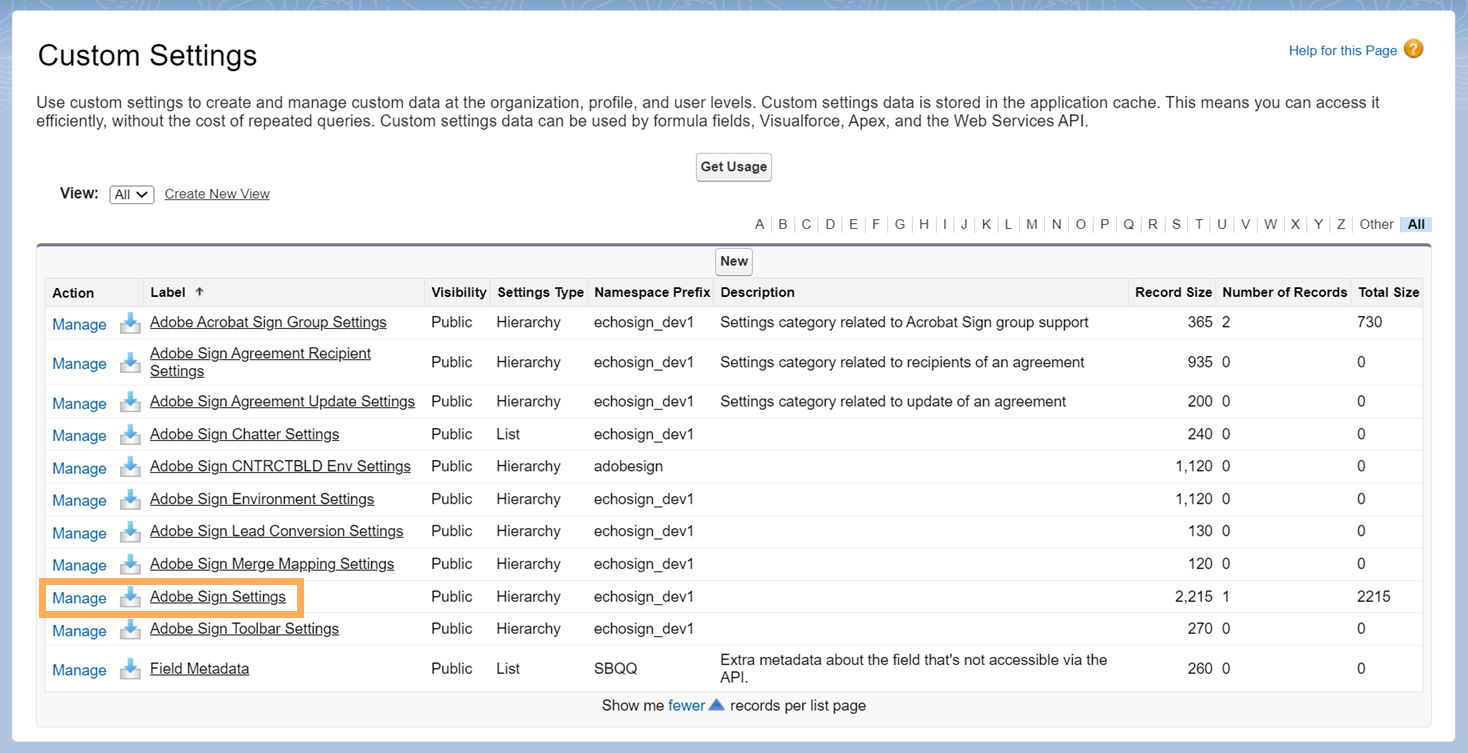This screenshot has width=1468, height=753.
Task: Filter list by letter A
Action: (759, 224)
